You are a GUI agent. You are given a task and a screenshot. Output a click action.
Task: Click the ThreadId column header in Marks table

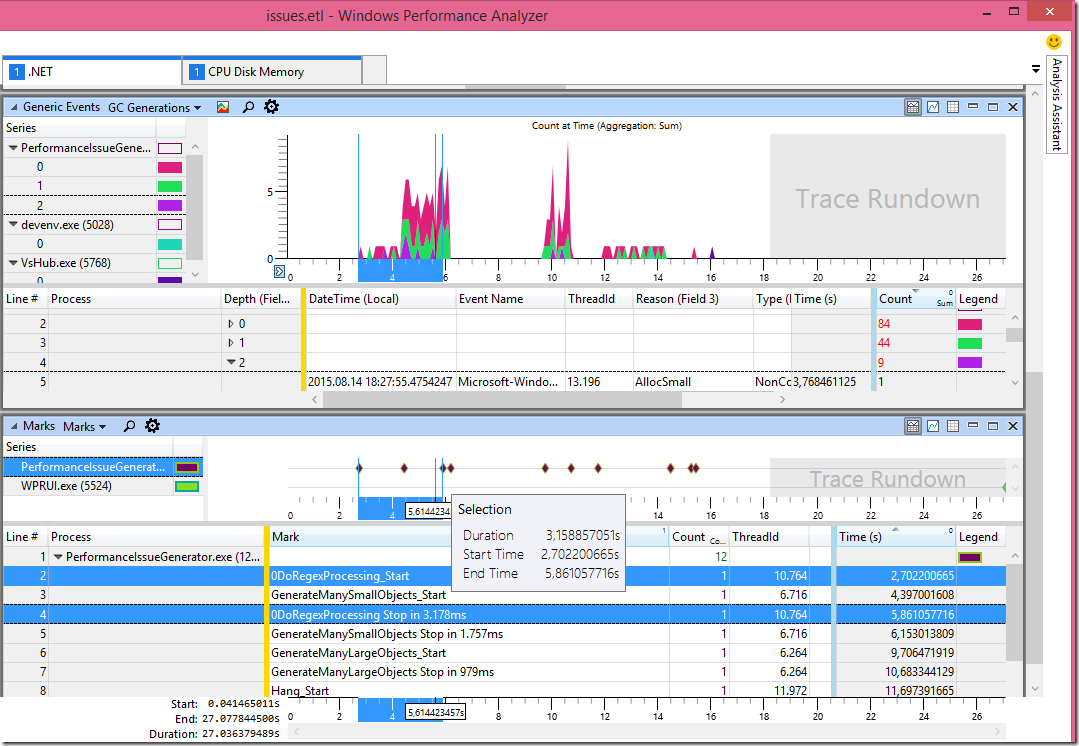pos(769,537)
